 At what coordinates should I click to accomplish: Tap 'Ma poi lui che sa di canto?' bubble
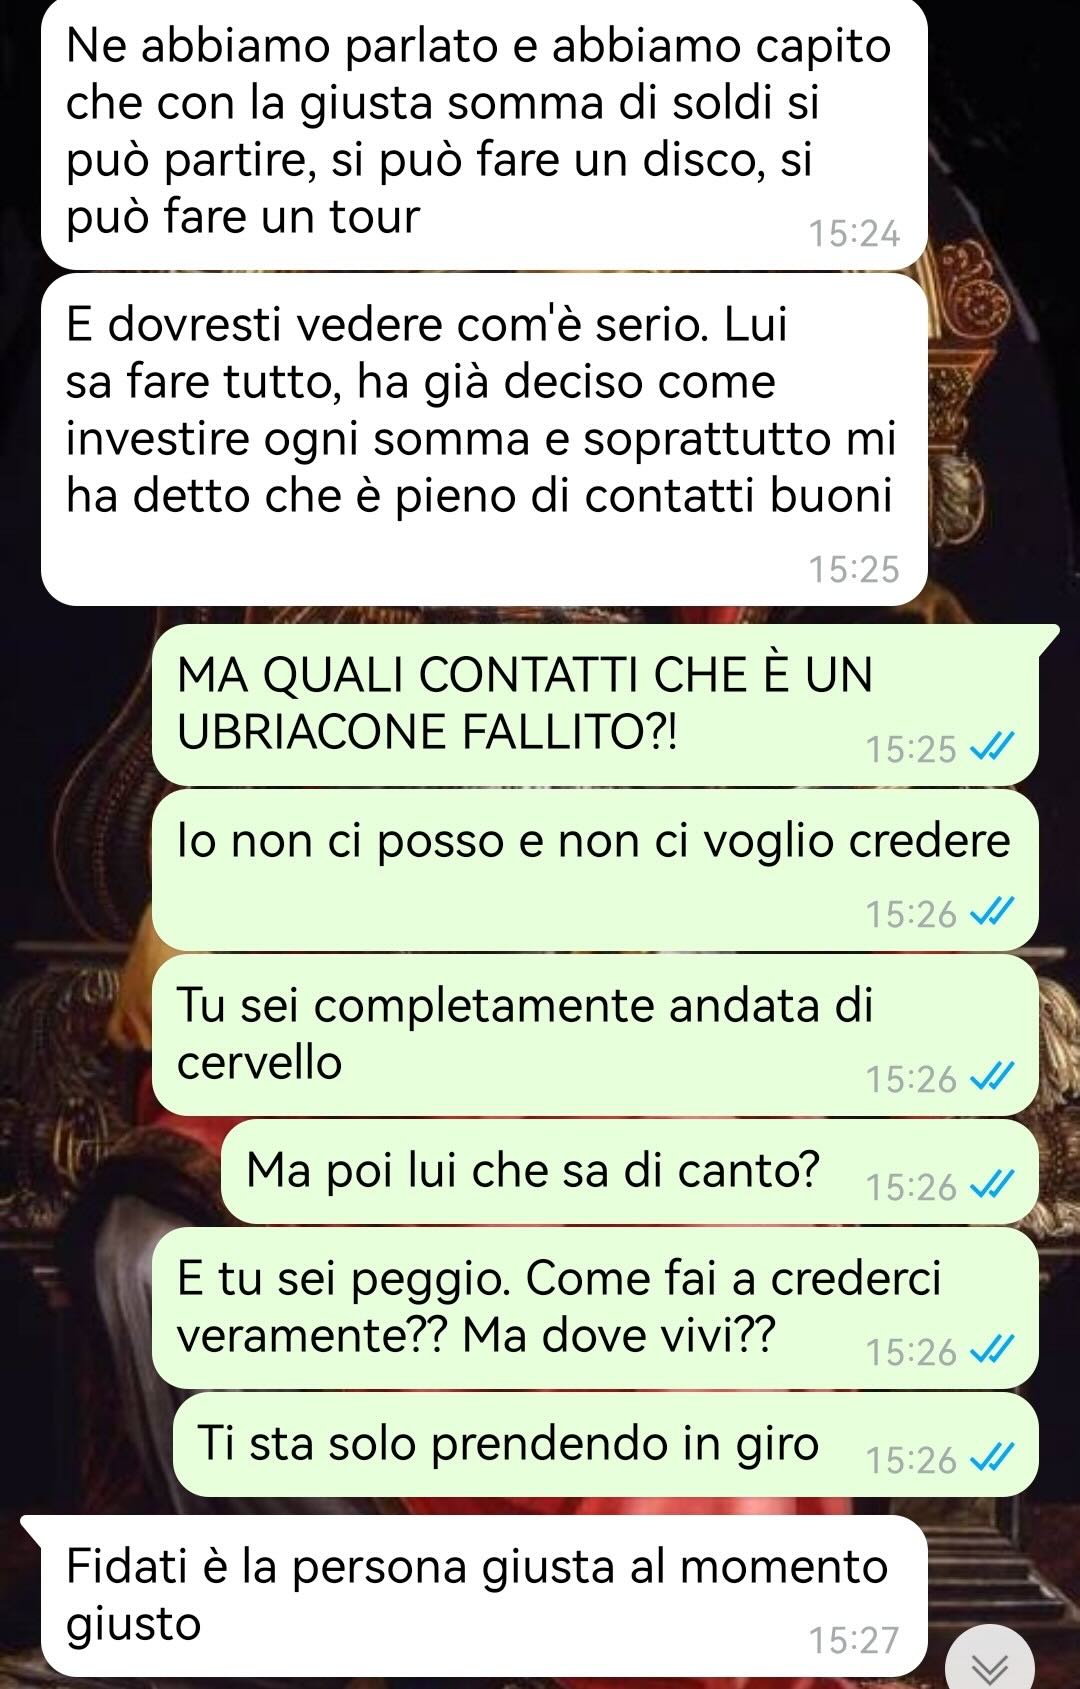pyautogui.click(x=629, y=1171)
